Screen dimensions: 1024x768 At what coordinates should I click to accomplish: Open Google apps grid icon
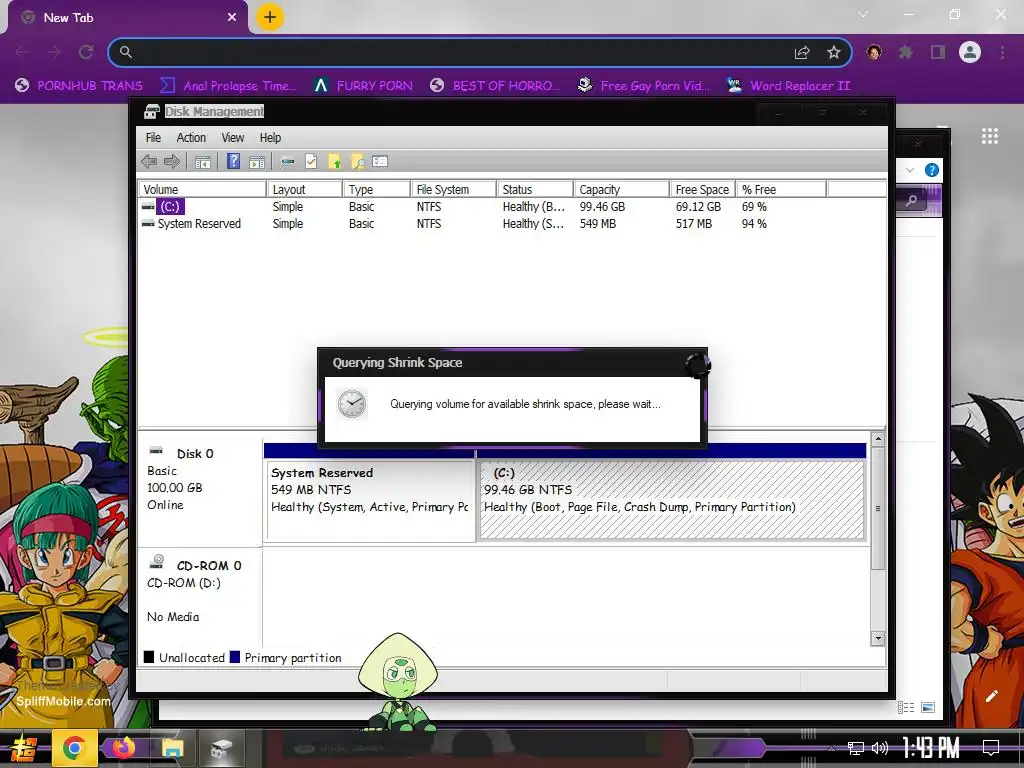tap(989, 136)
